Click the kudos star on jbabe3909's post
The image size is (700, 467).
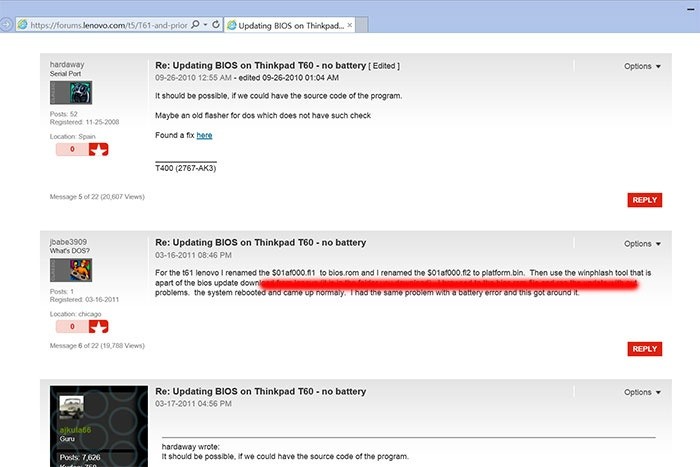click(x=99, y=326)
